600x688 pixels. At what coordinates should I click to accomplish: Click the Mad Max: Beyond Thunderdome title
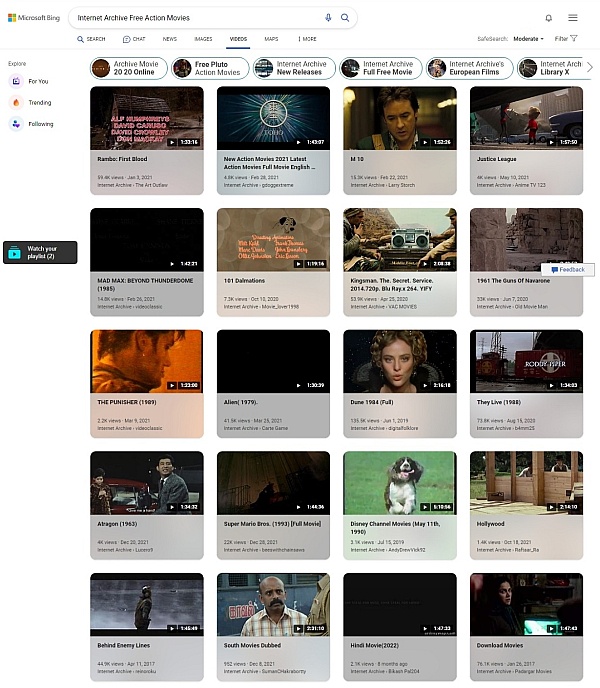[x=145, y=284]
